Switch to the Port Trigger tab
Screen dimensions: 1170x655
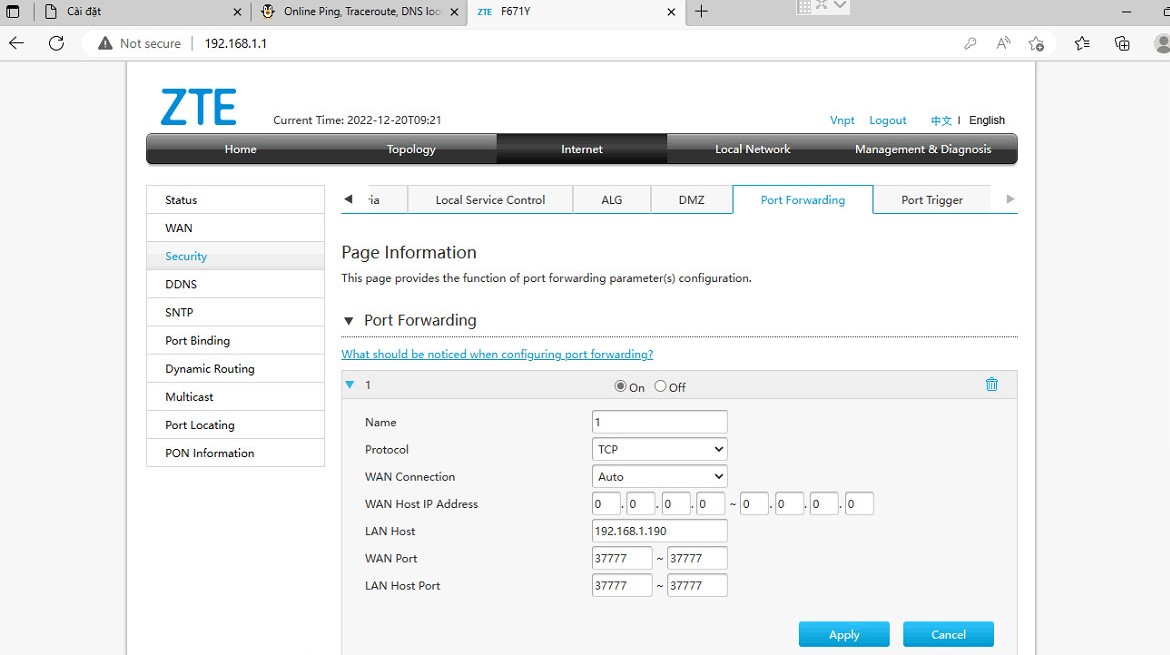point(931,200)
